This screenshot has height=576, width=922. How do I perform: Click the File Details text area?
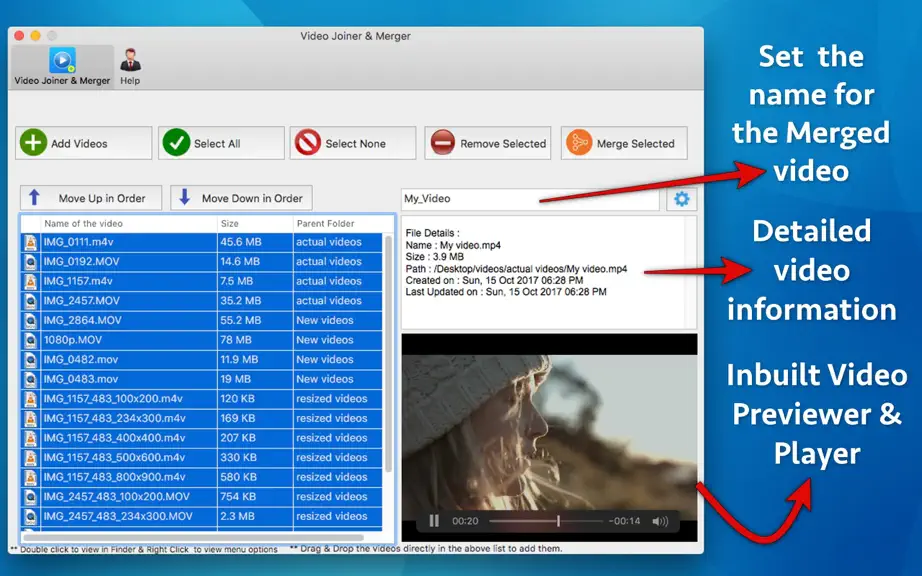pyautogui.click(x=549, y=273)
